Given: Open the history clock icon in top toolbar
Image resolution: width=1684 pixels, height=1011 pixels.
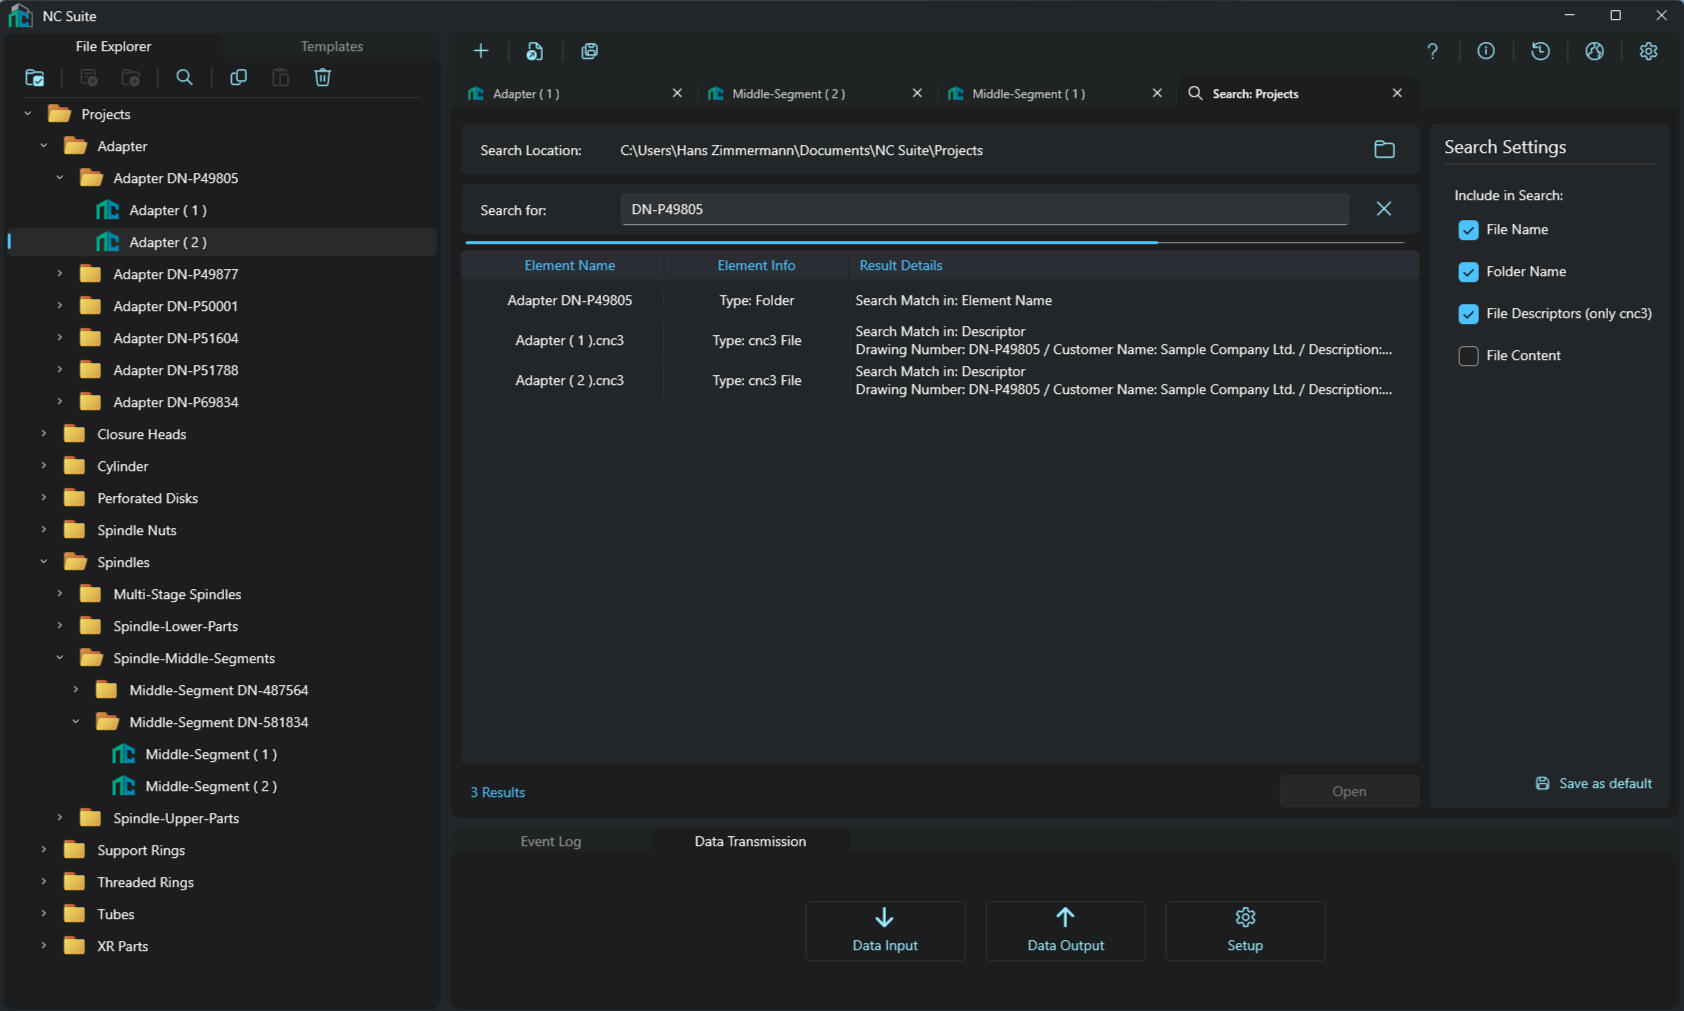Looking at the screenshot, I should click(x=1540, y=51).
